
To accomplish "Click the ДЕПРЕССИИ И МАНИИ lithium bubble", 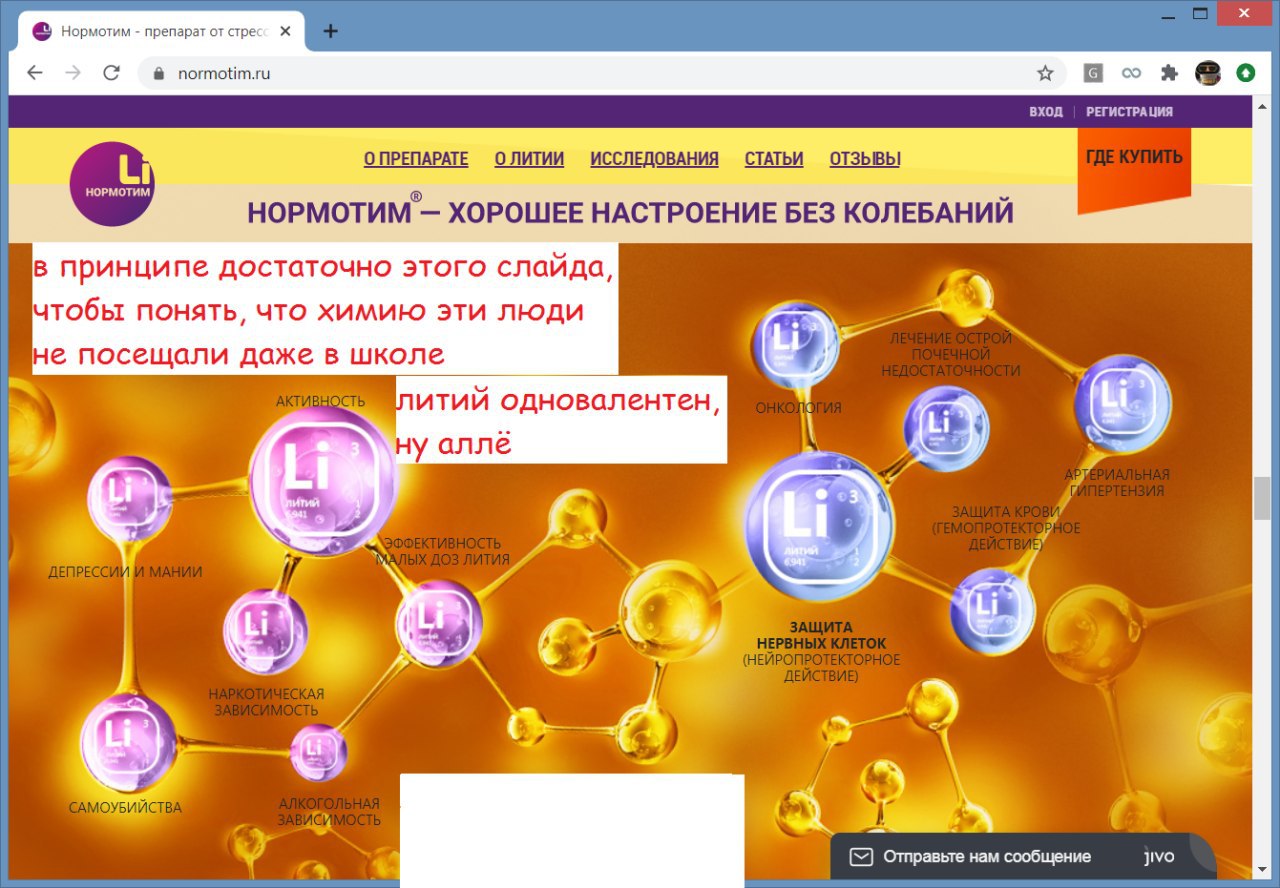I will coord(130,498).
